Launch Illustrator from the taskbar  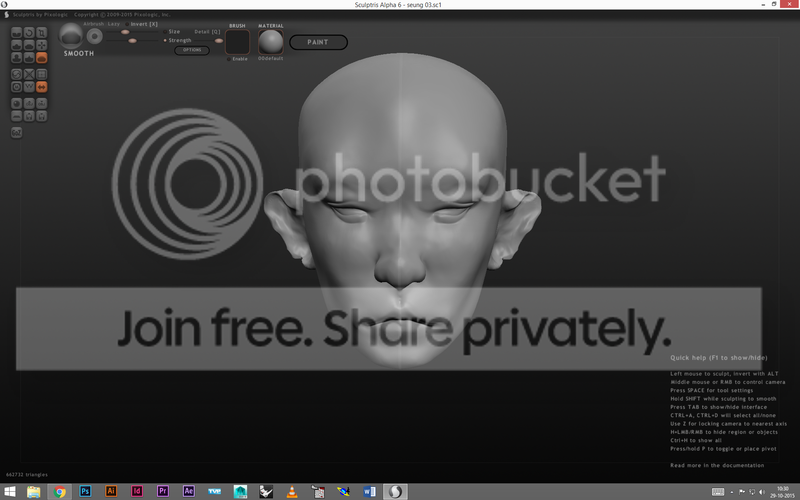click(x=111, y=491)
